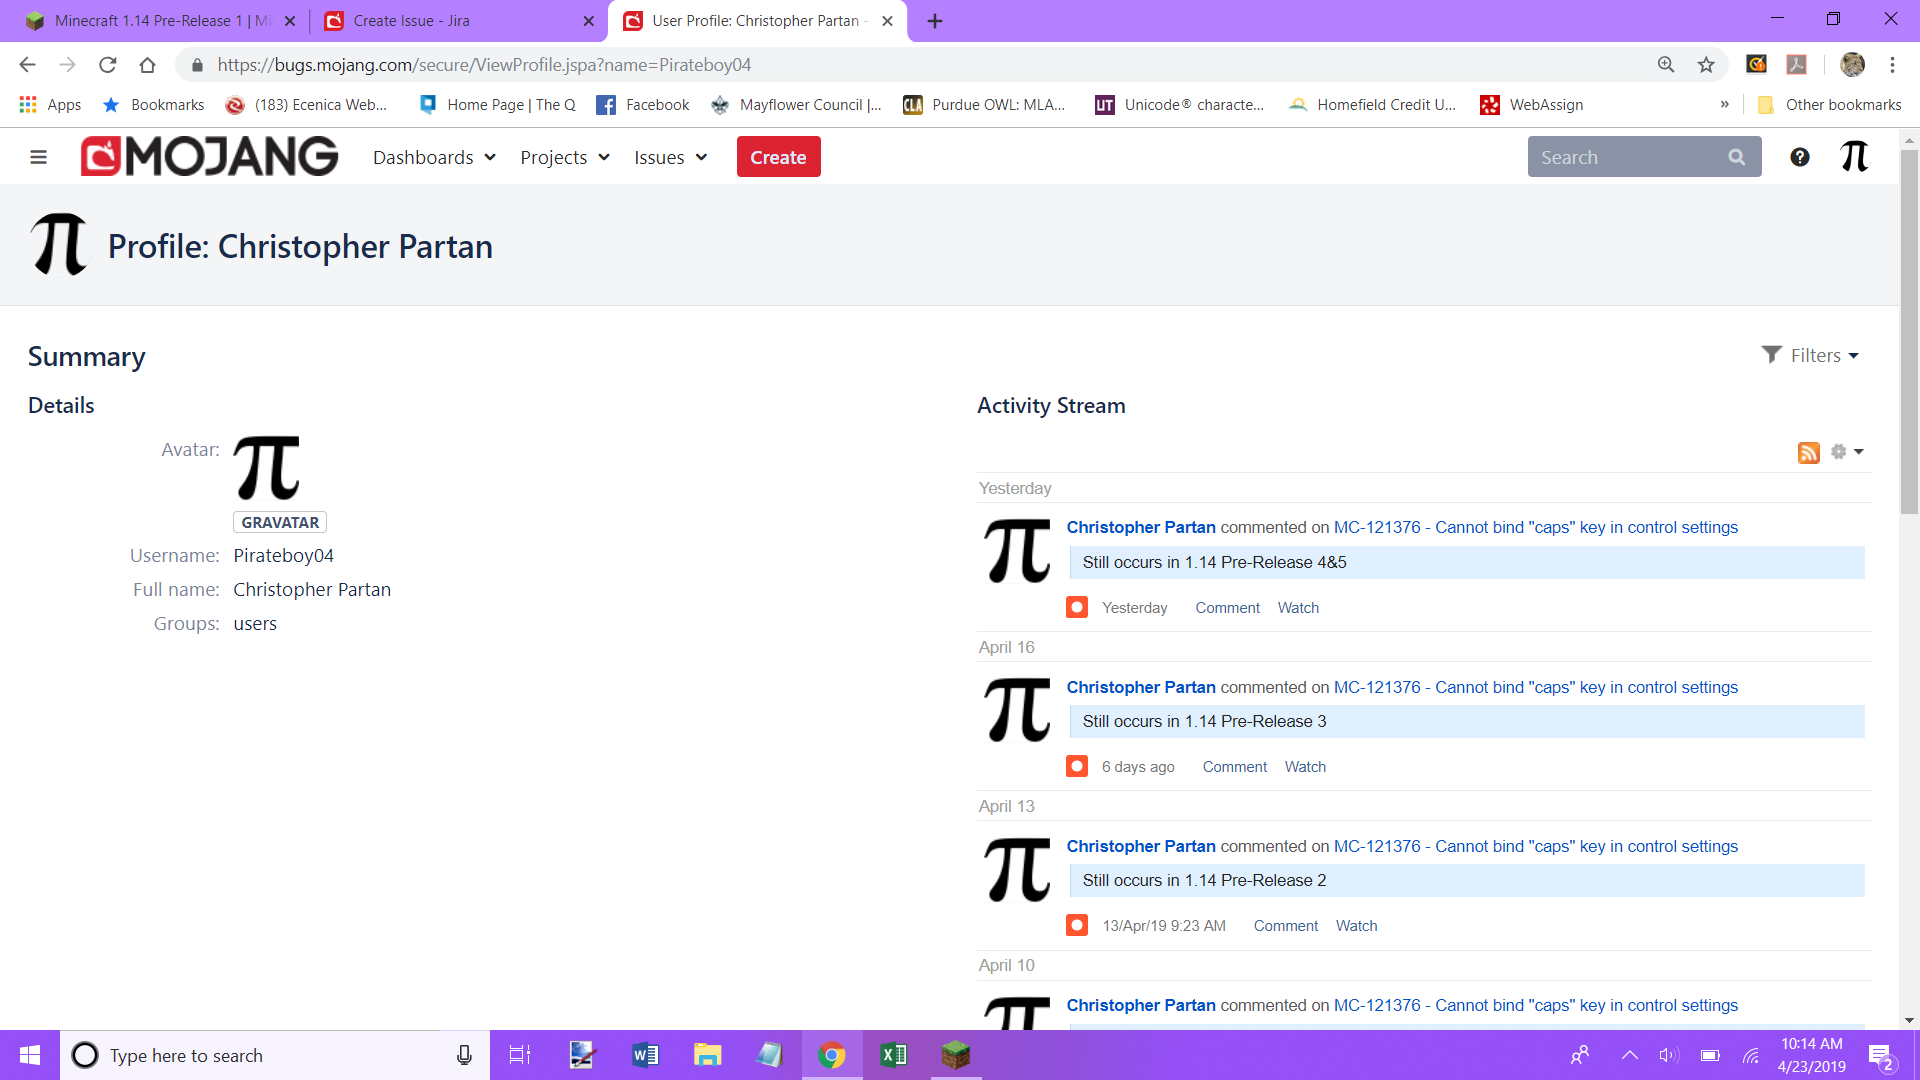Open the Issues menu
Screen dimensions: 1920x1080
[x=670, y=157]
